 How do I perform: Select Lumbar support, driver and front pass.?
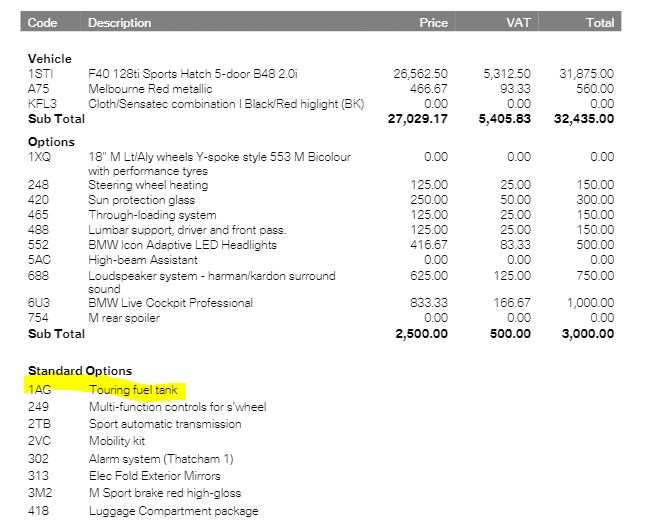(187, 230)
